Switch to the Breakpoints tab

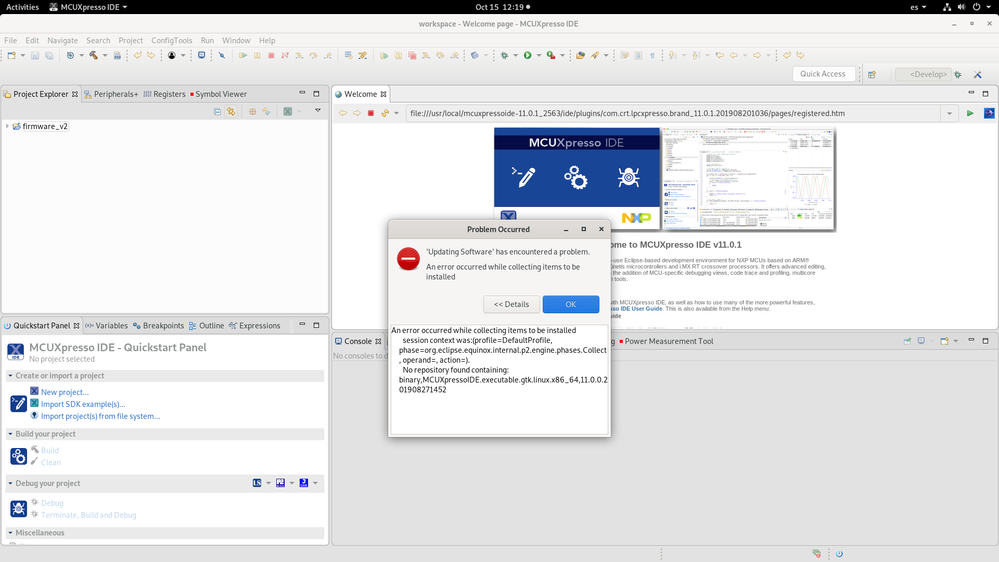click(x=158, y=326)
